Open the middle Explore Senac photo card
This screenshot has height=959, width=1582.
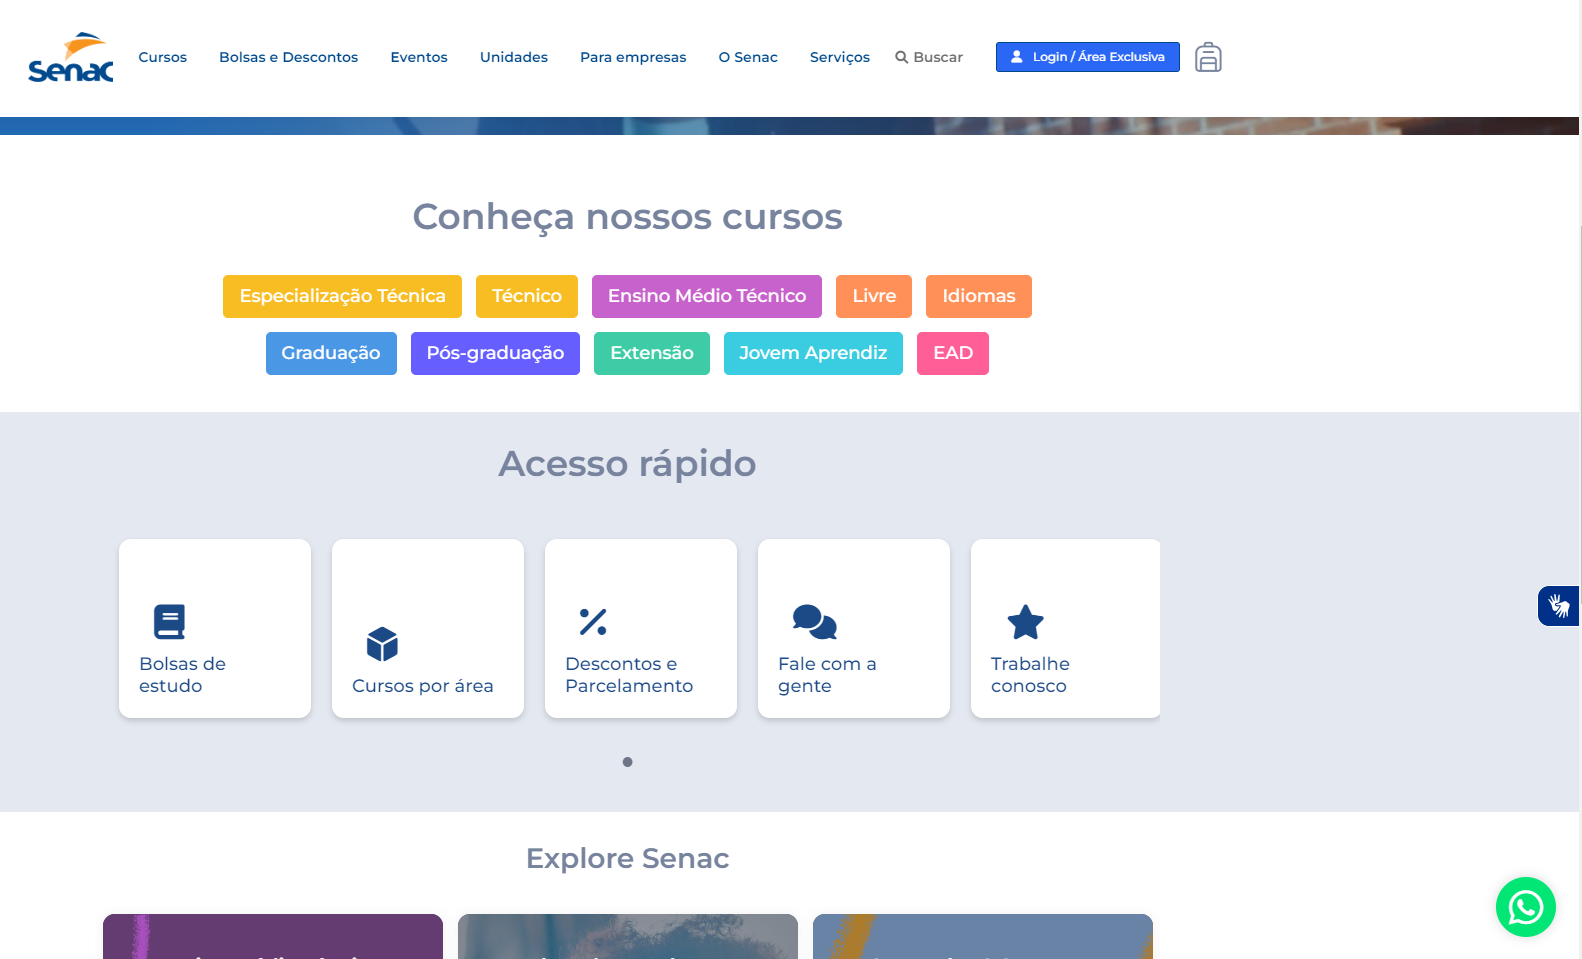[x=628, y=936]
